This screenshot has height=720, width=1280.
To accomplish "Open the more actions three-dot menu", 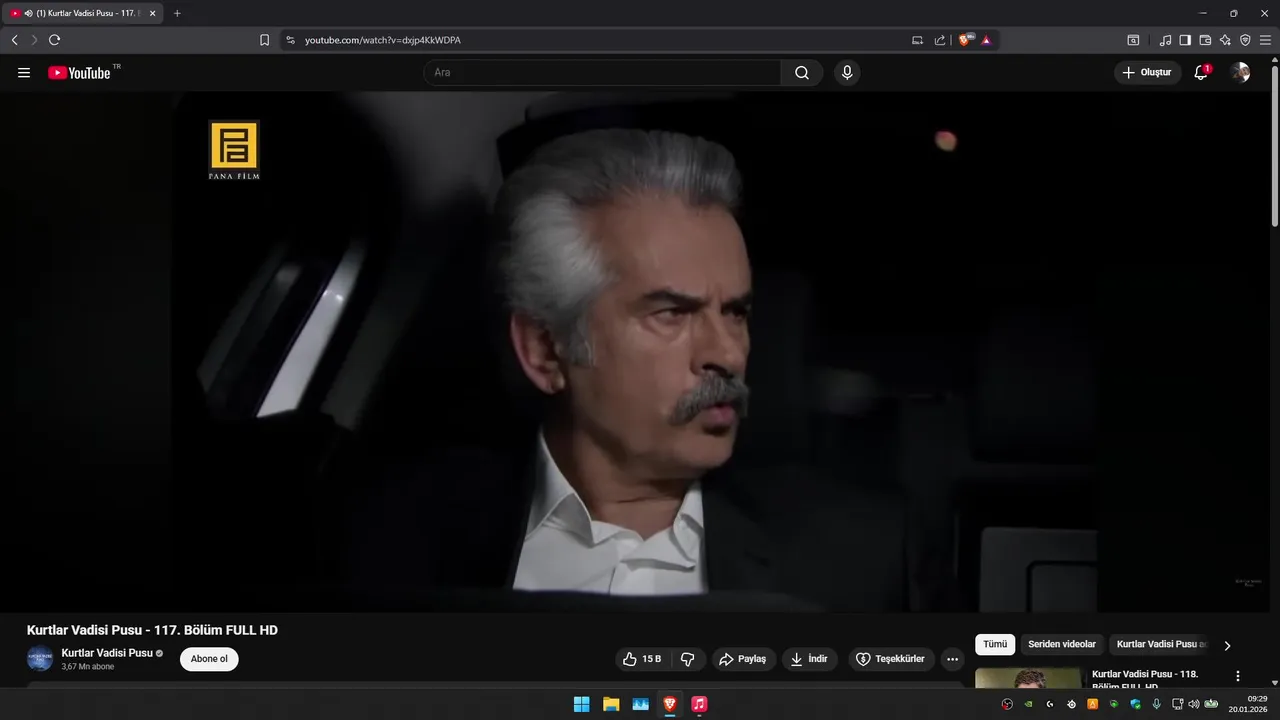I will [x=952, y=659].
